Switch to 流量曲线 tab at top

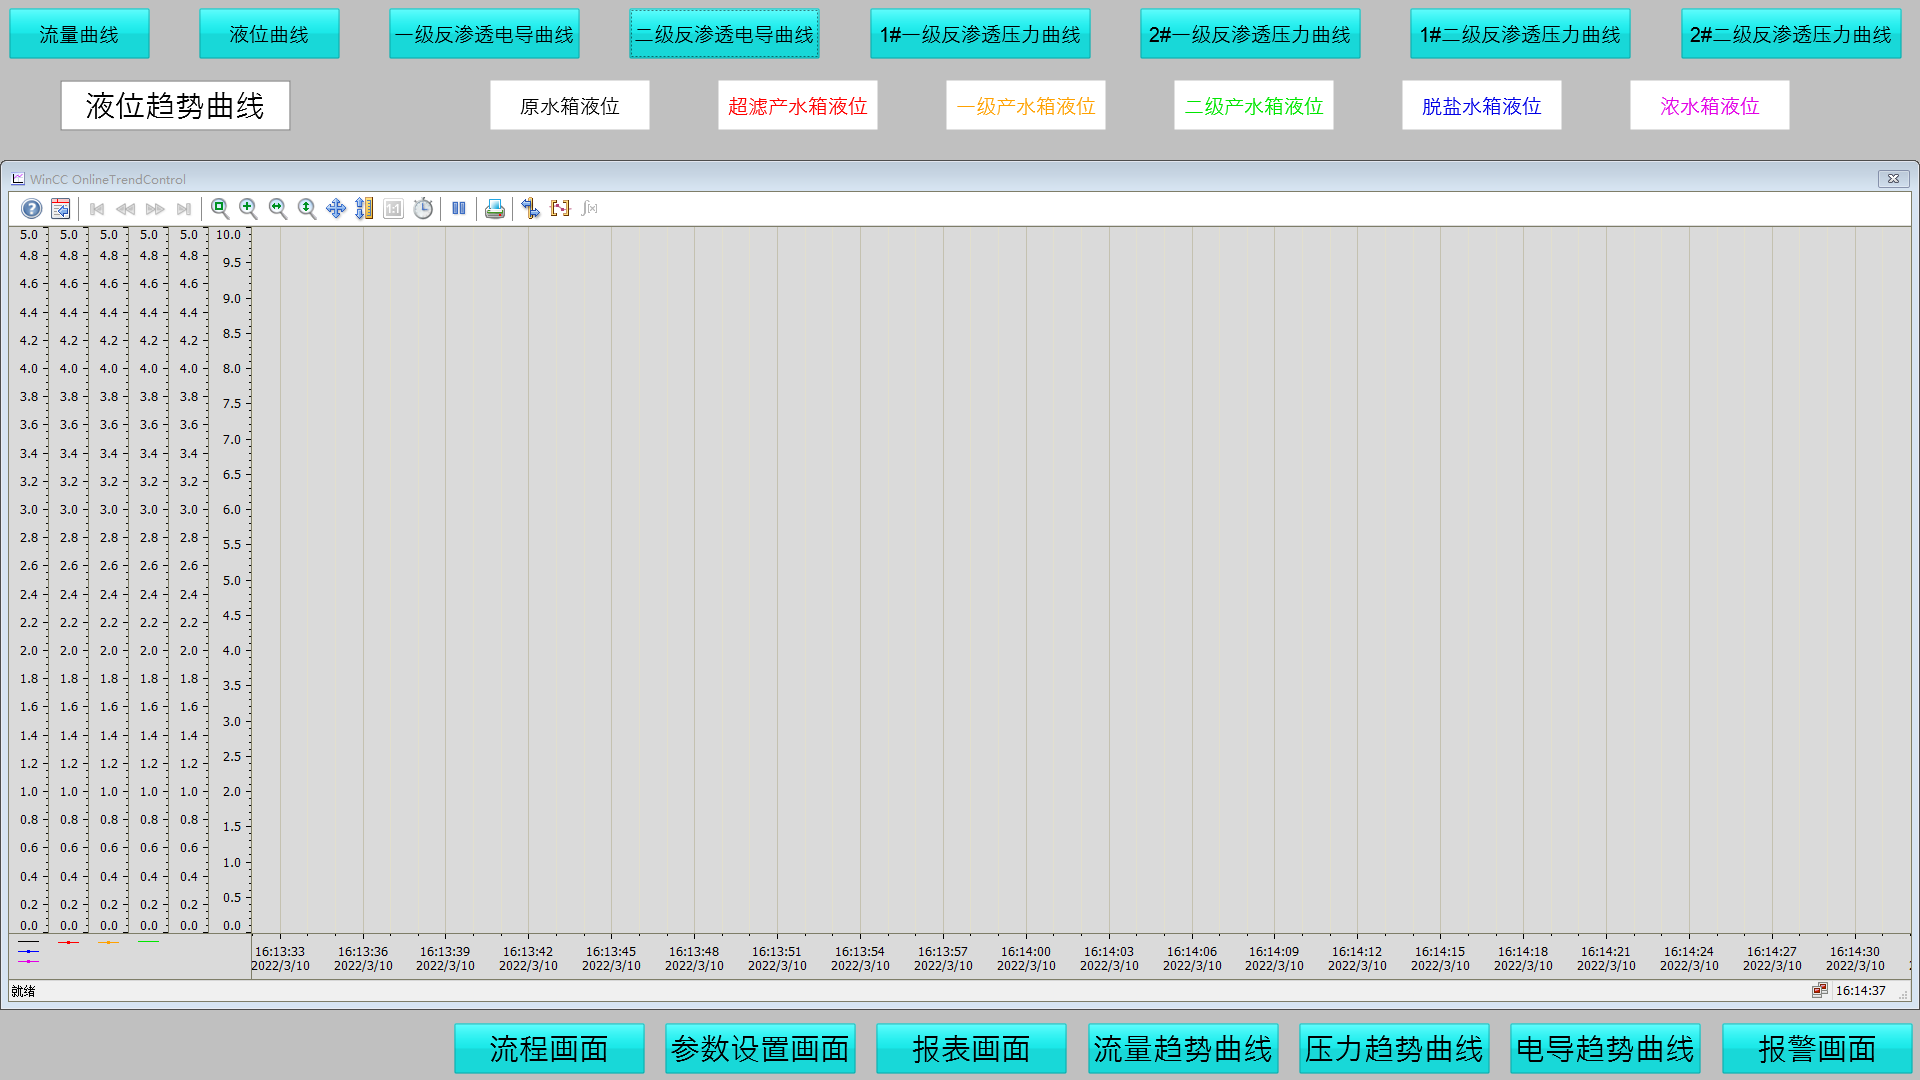(x=79, y=34)
